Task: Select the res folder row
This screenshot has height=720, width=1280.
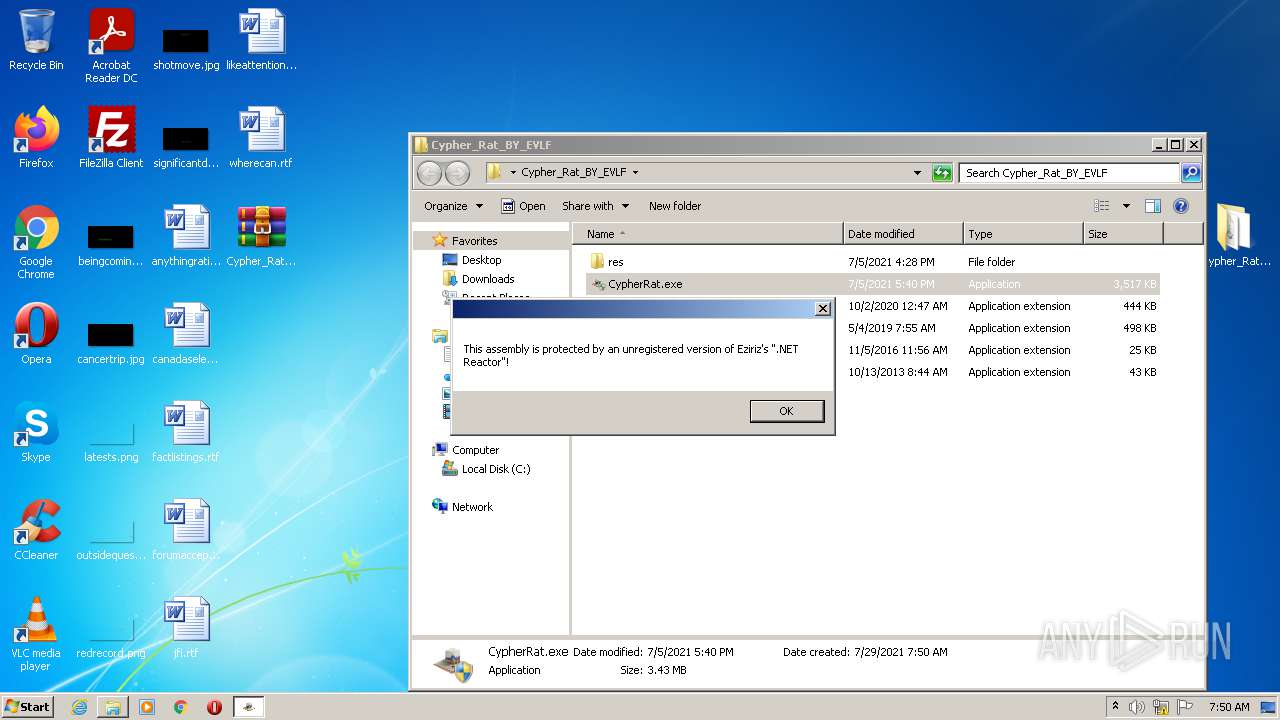Action: pyautogui.click(x=873, y=262)
